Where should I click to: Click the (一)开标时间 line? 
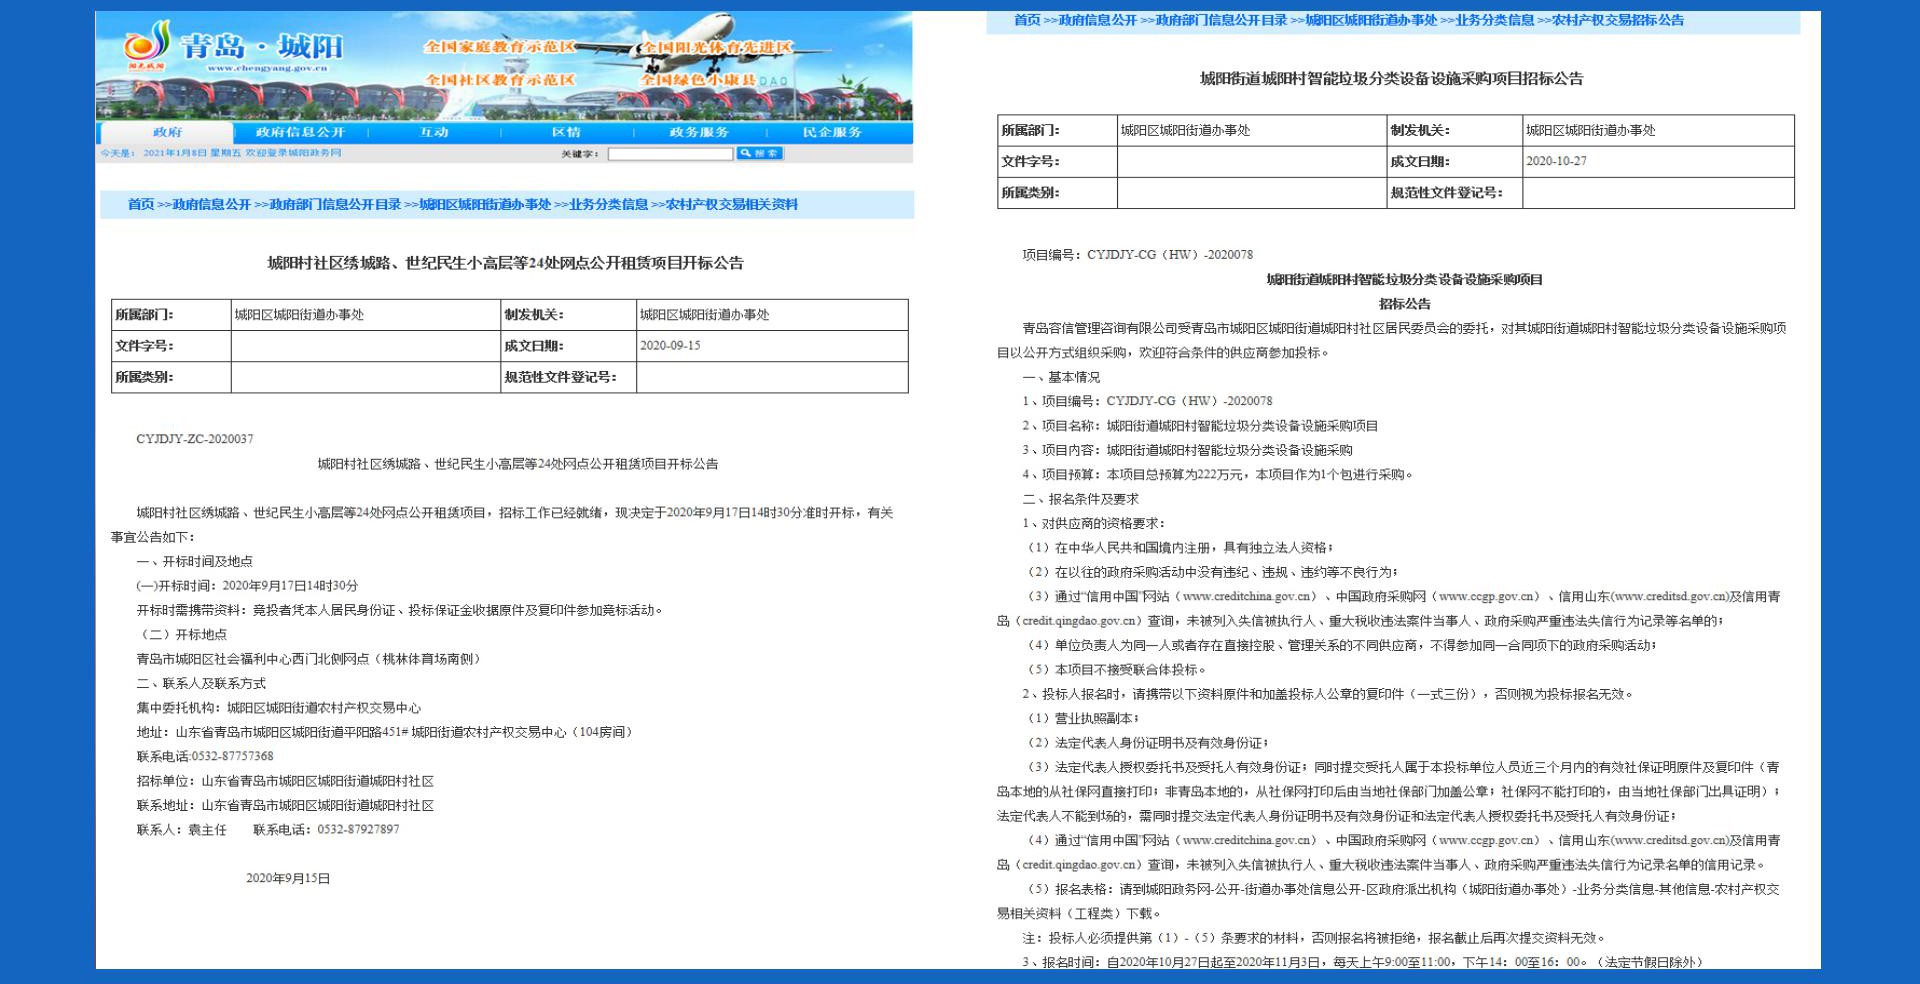pyautogui.click(x=247, y=586)
